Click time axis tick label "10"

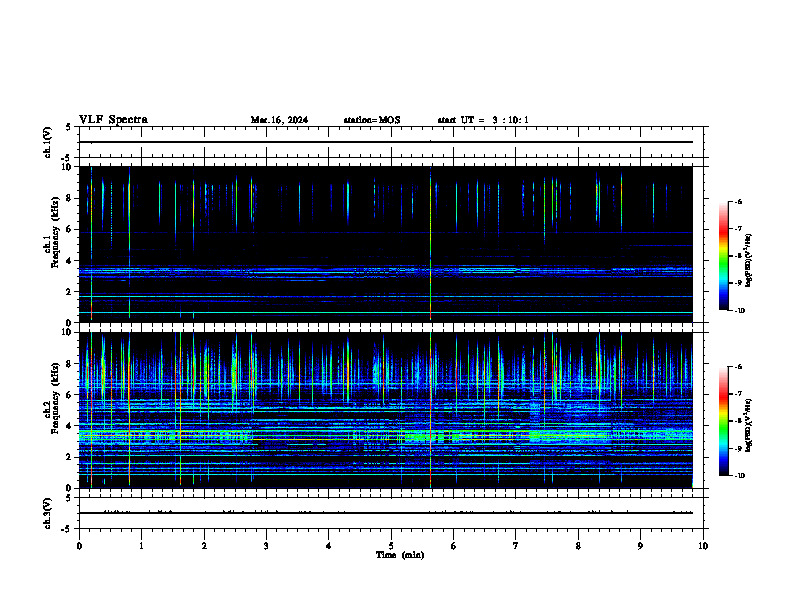(x=703, y=546)
